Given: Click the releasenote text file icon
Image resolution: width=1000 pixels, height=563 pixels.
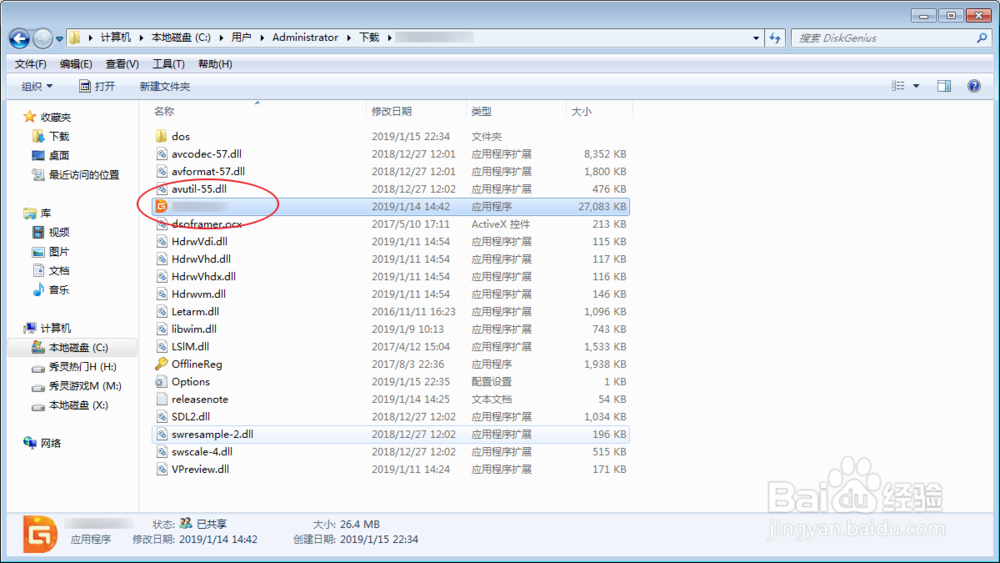Looking at the screenshot, I should coord(162,399).
